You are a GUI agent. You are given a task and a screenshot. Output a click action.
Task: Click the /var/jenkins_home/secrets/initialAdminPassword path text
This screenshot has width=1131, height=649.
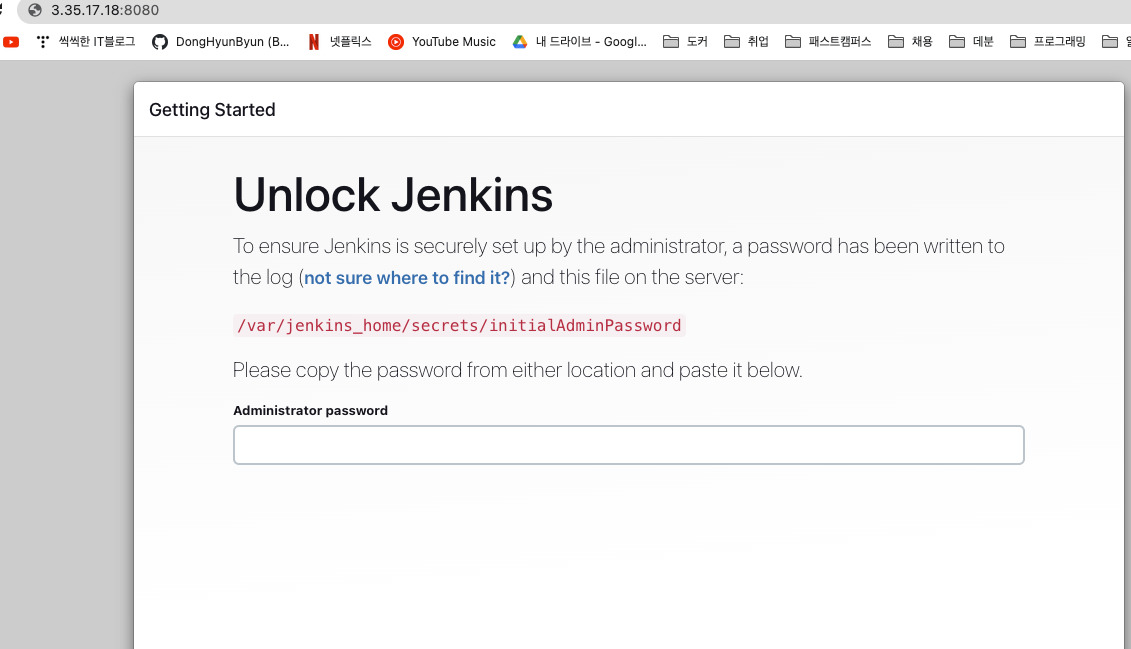pos(459,325)
